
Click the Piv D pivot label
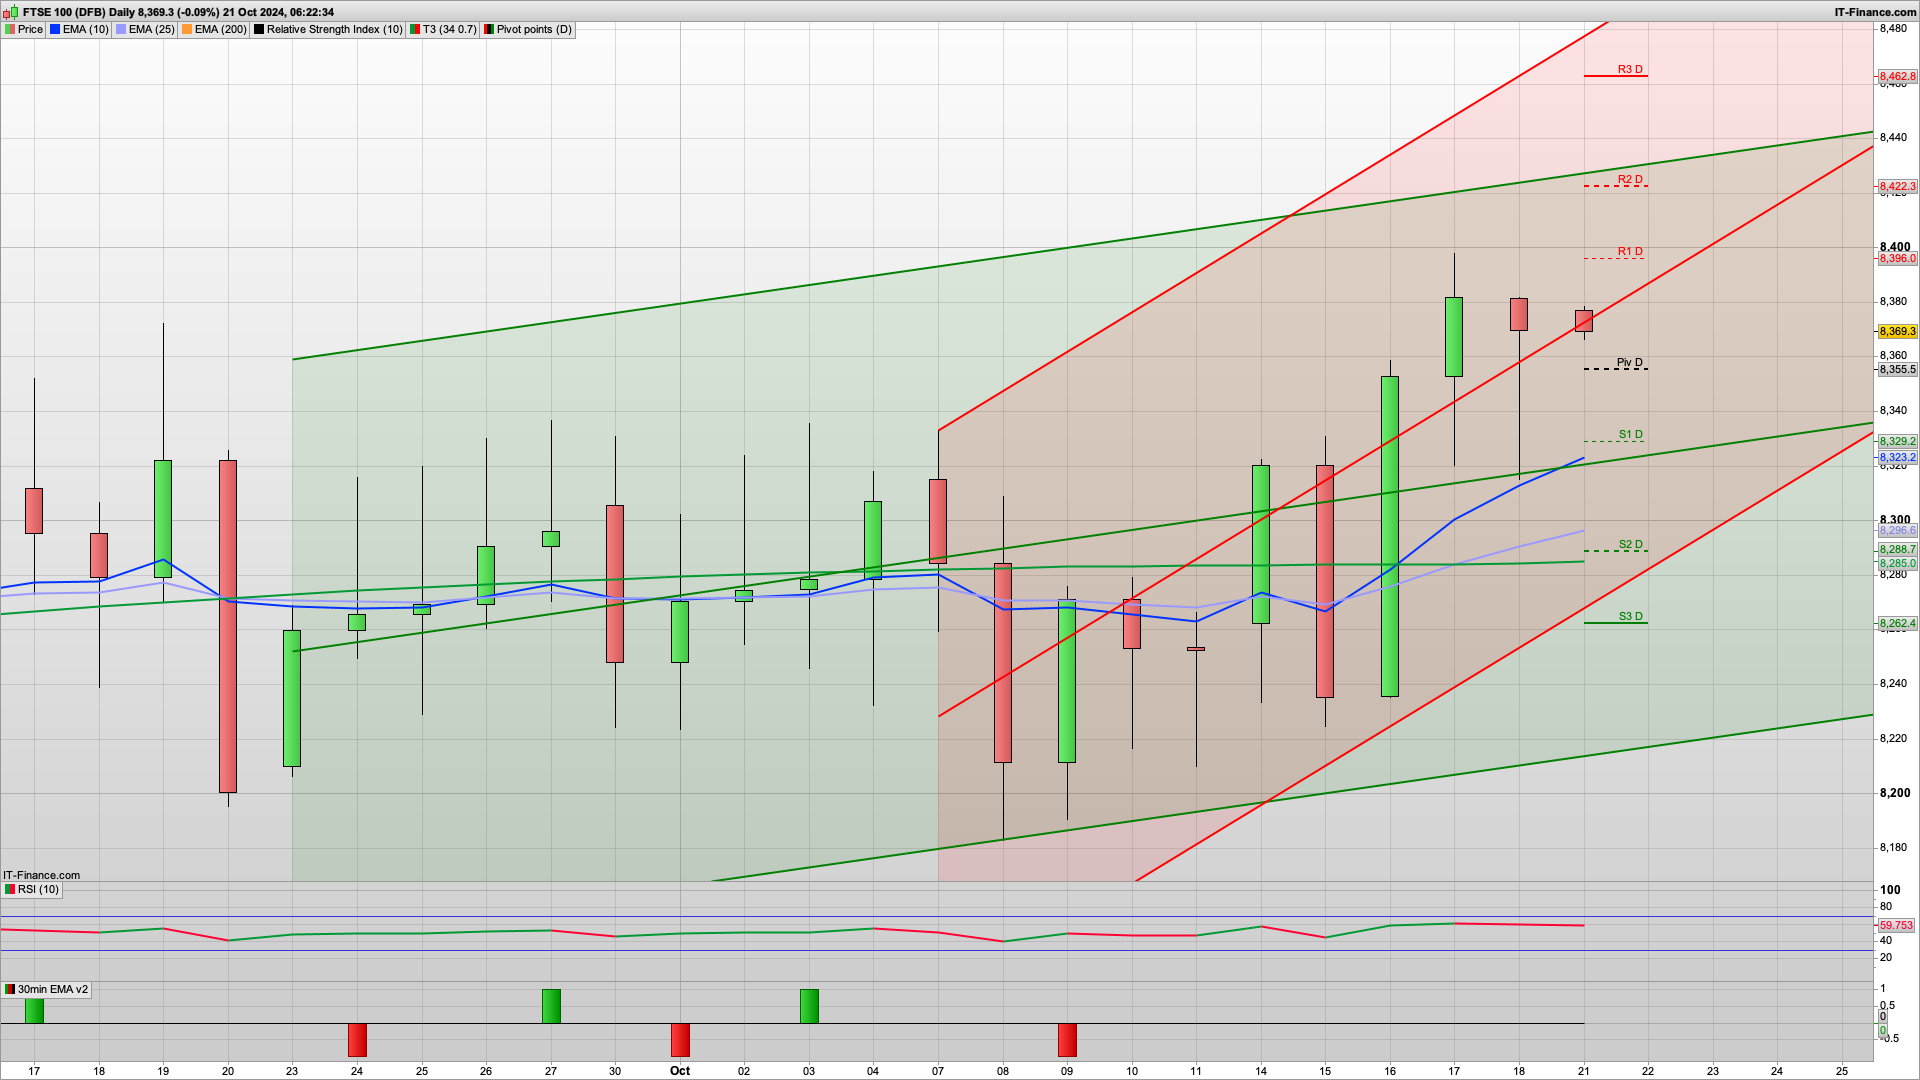click(1630, 363)
